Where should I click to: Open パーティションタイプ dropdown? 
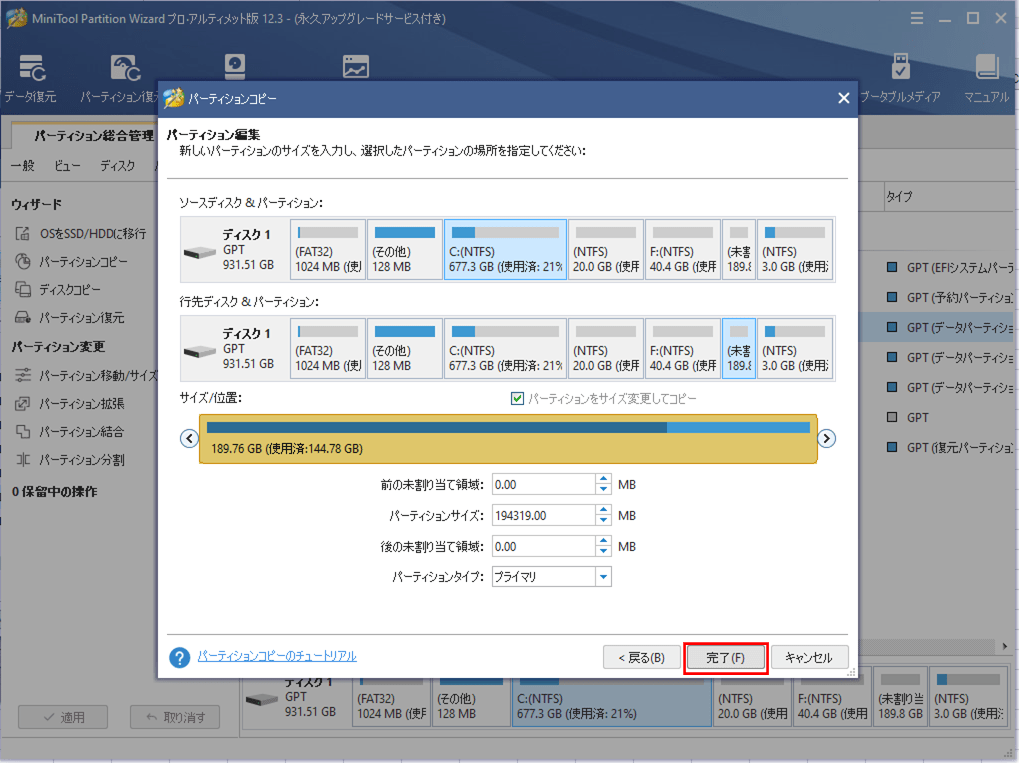pos(603,576)
